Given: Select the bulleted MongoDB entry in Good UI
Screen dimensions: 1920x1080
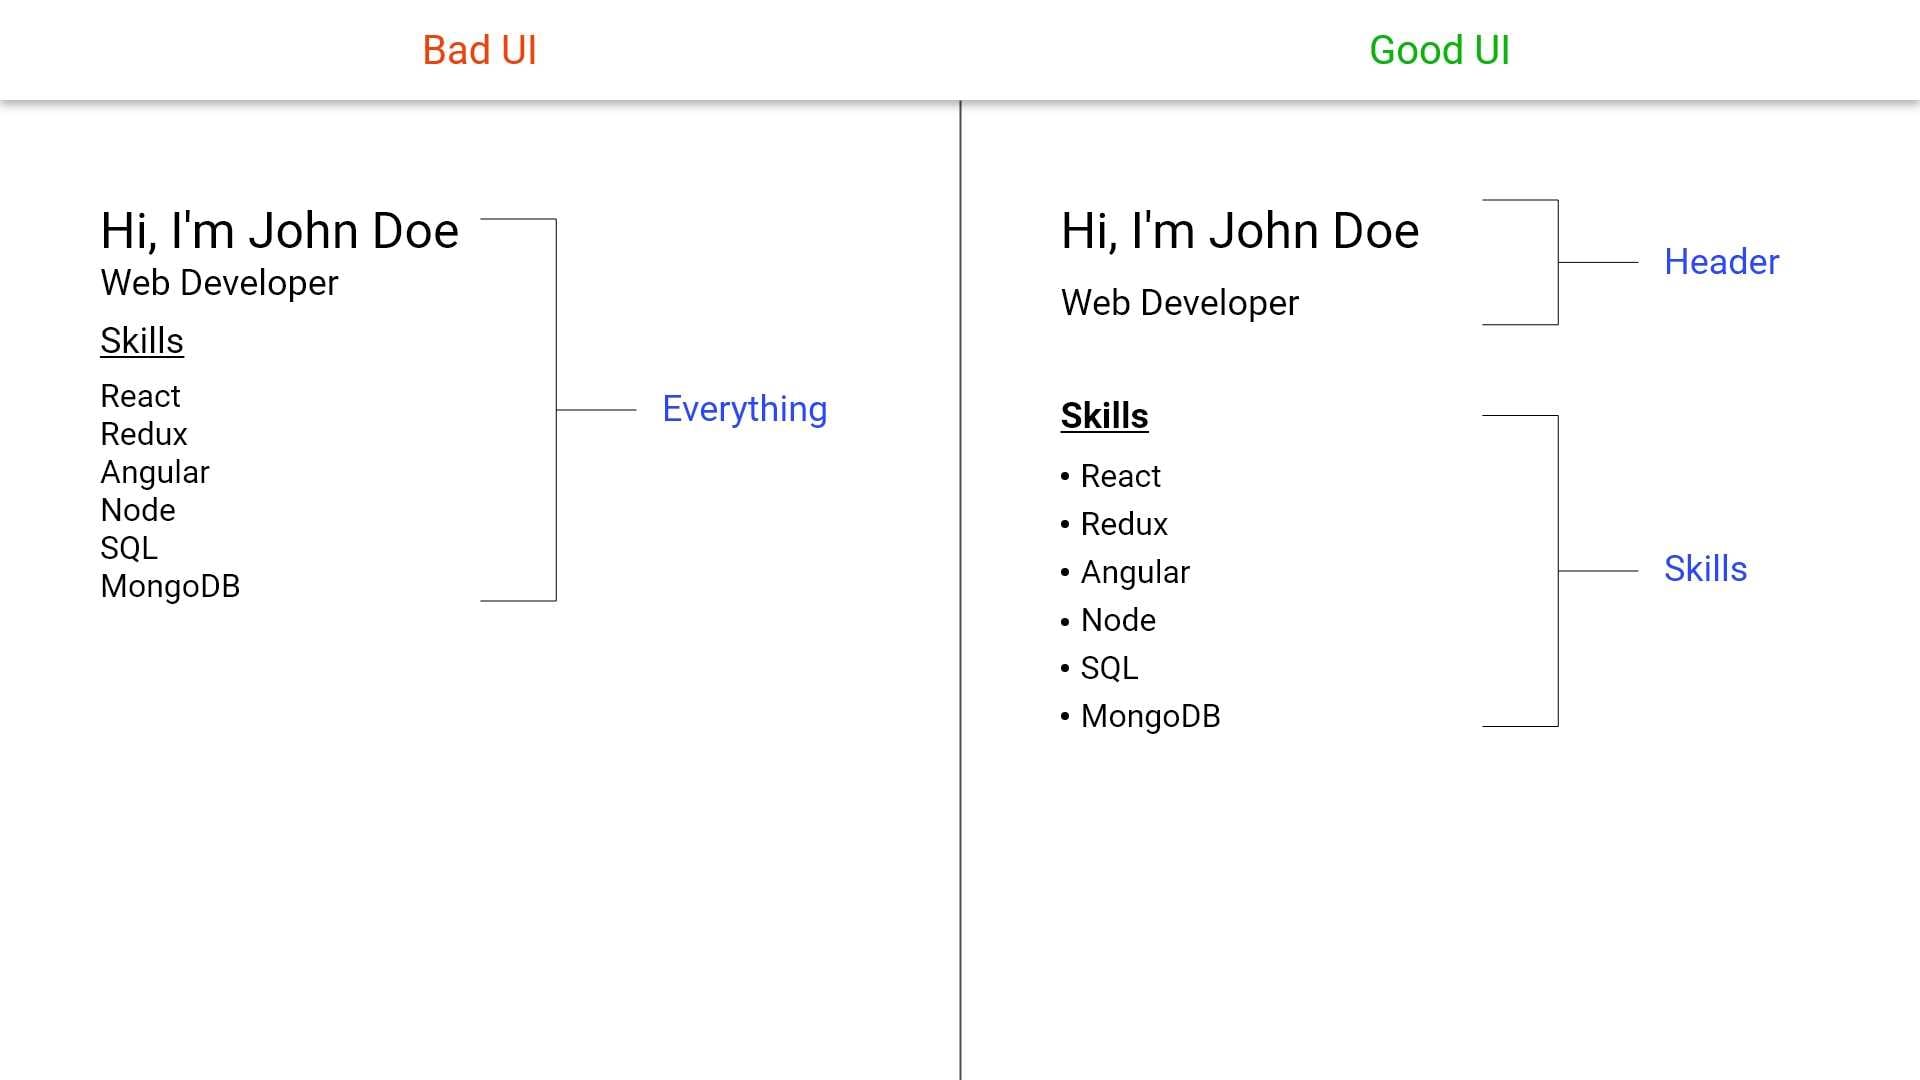Looking at the screenshot, I should [x=1150, y=716].
